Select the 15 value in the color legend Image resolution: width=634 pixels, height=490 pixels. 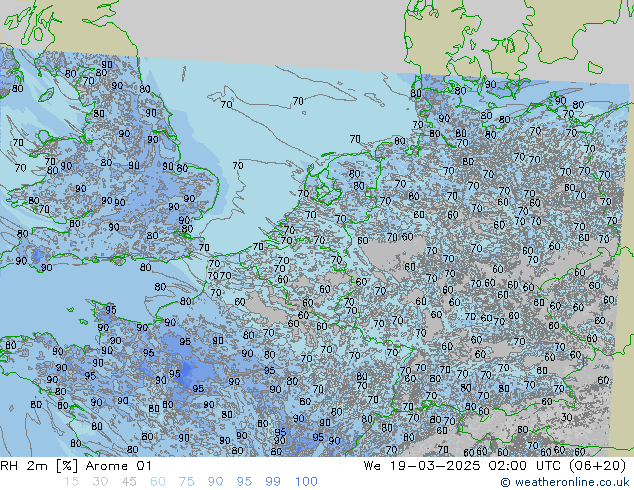(71, 482)
